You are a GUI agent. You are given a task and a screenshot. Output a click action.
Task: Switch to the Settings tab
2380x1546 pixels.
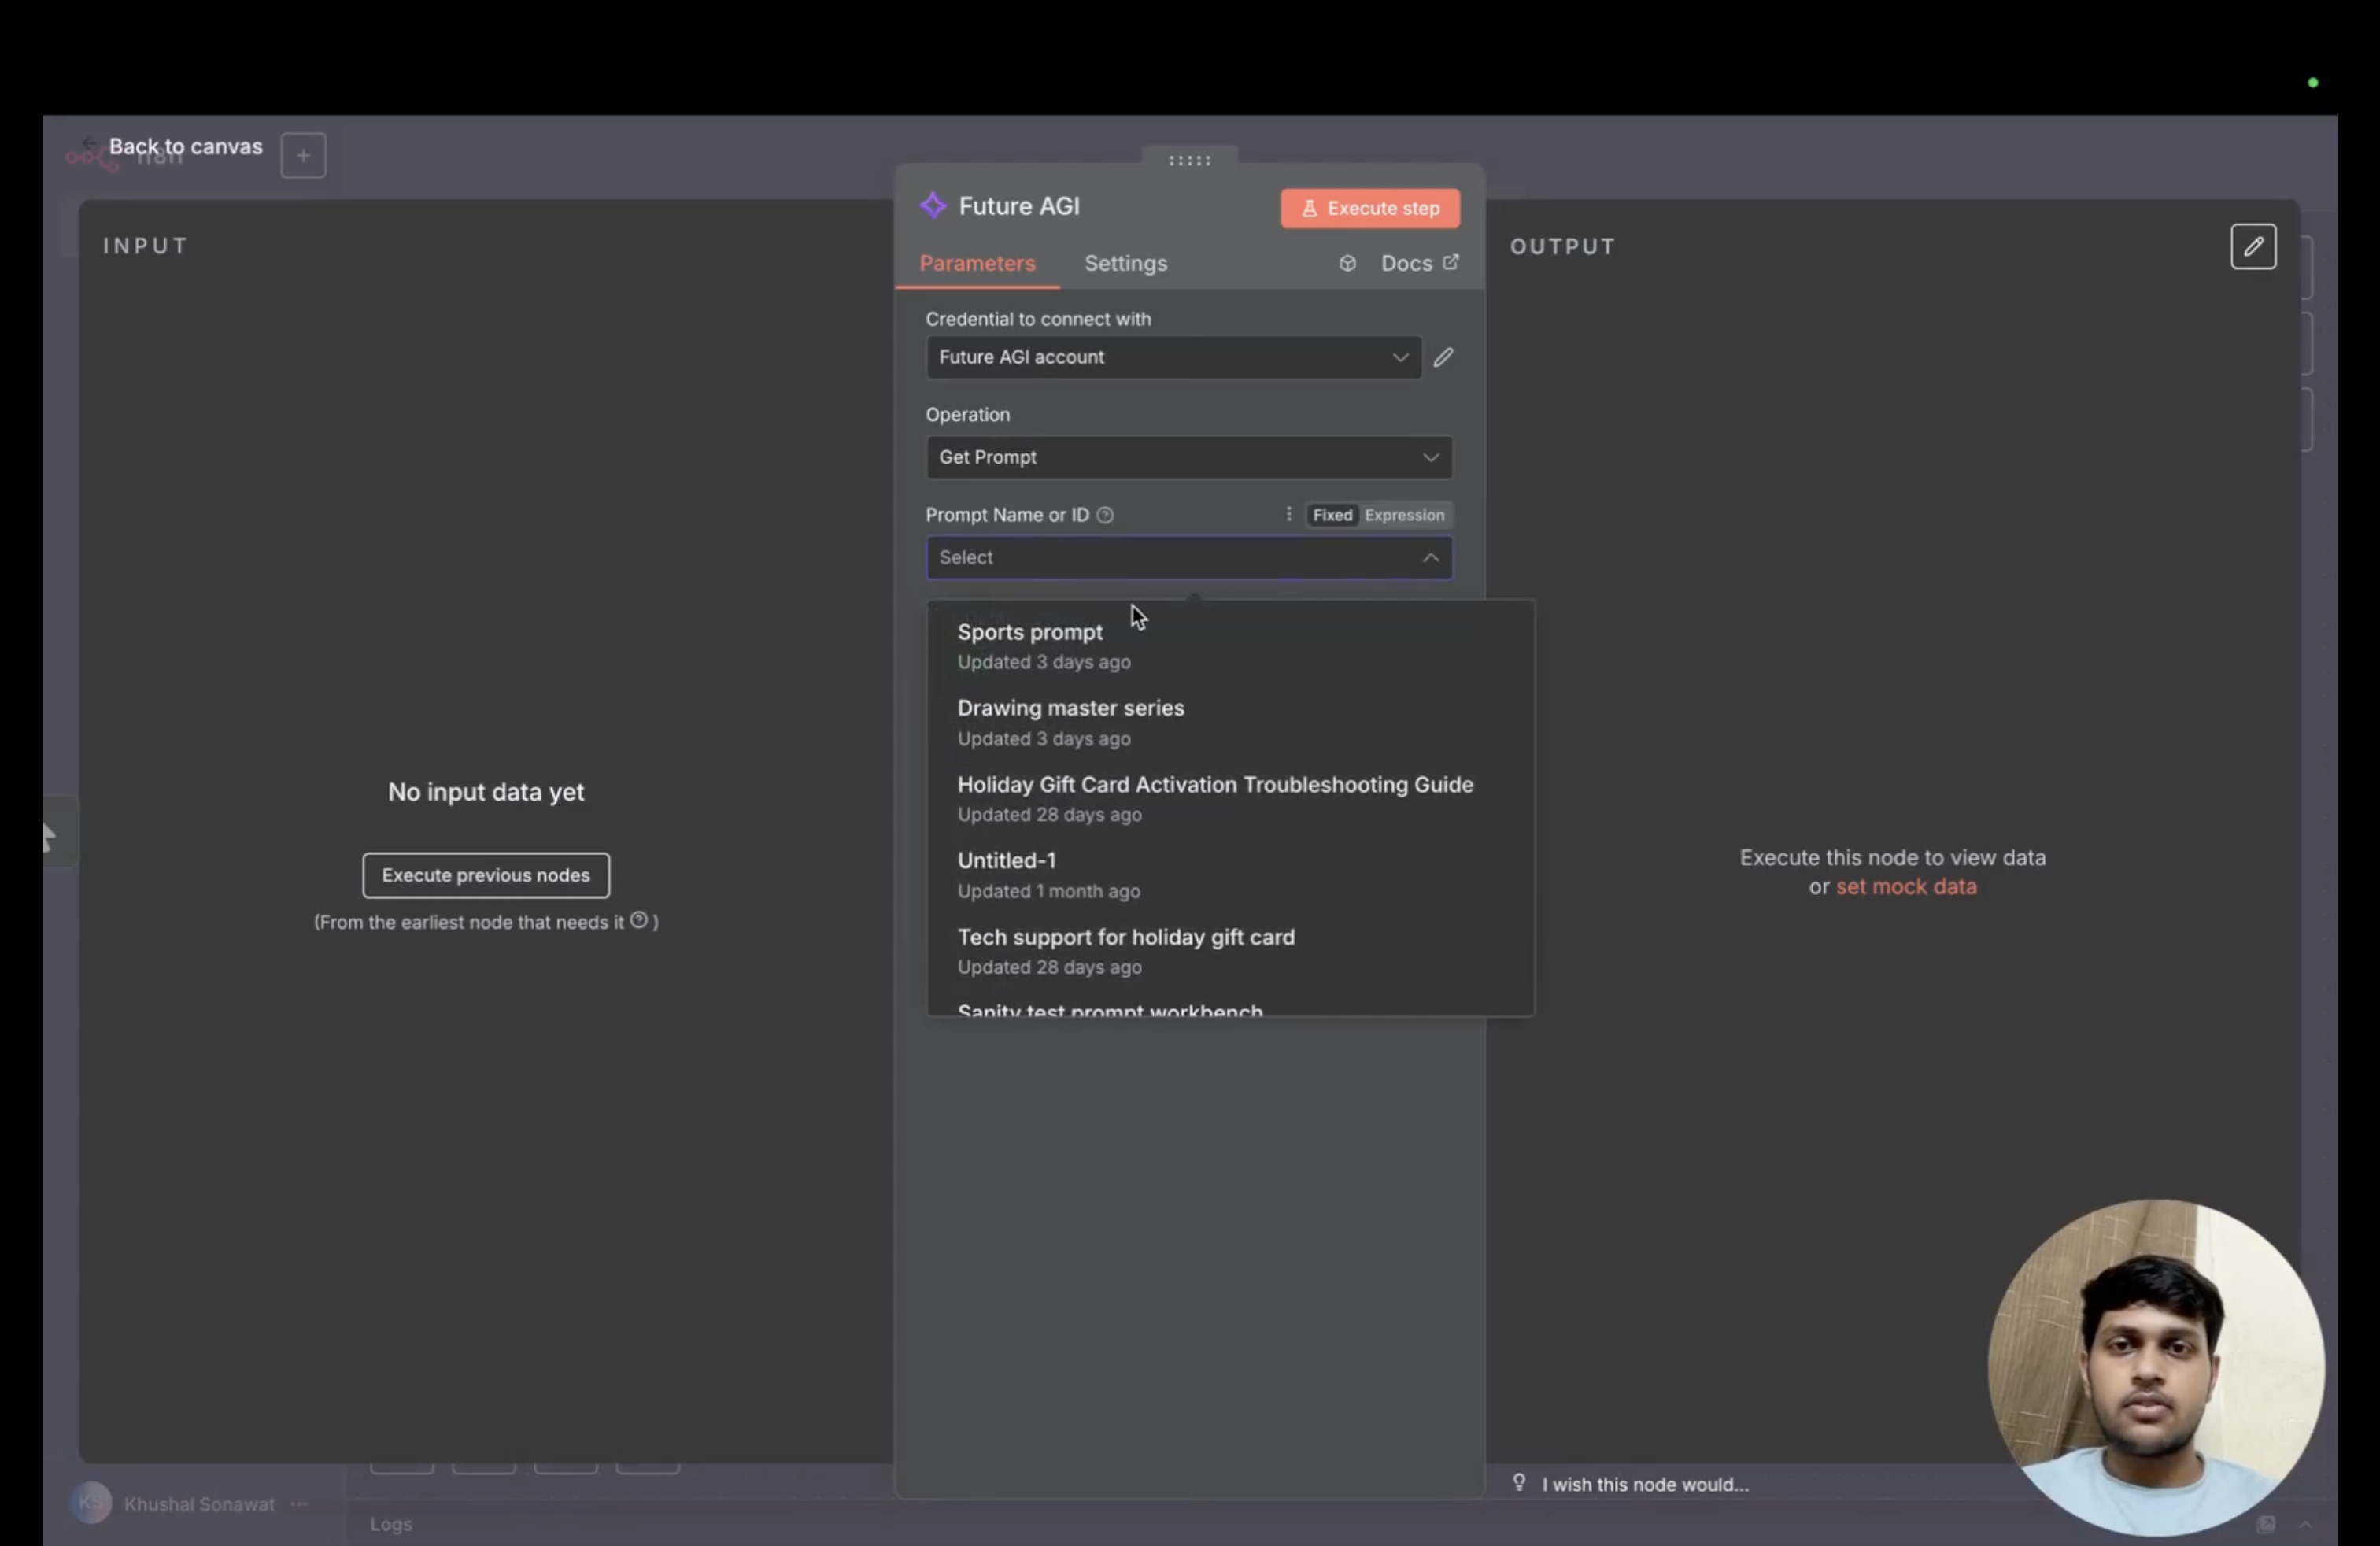click(1125, 263)
